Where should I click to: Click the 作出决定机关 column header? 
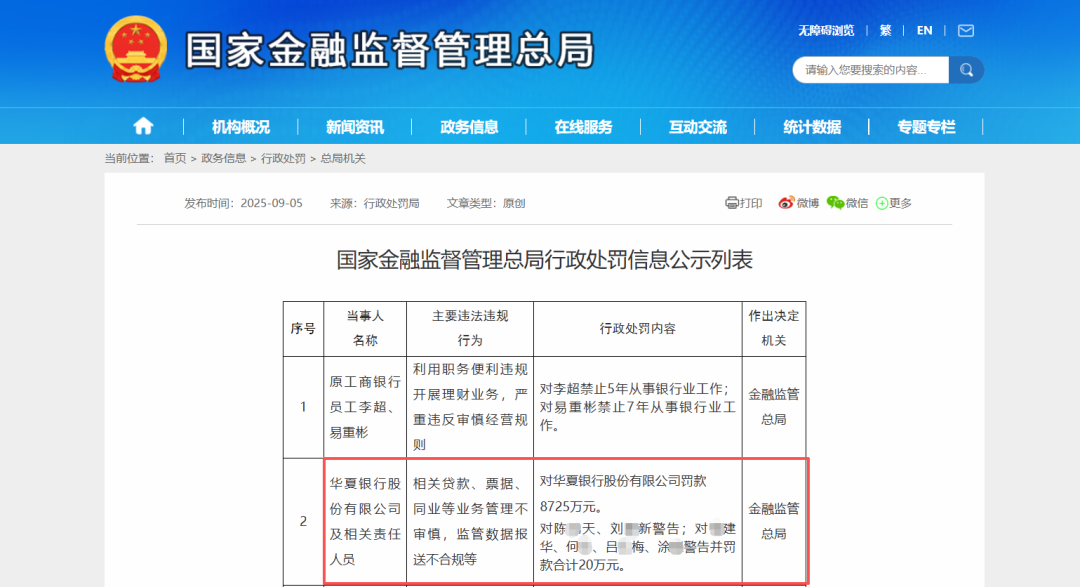click(773, 329)
